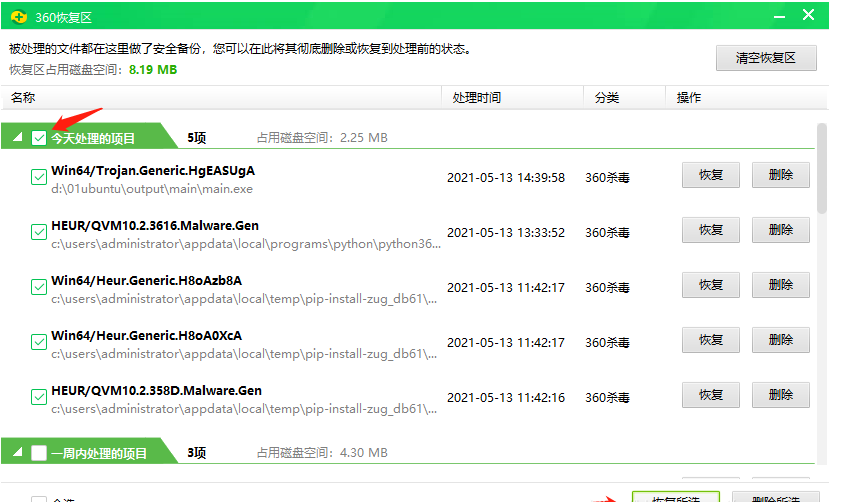Image resolution: width=842 pixels, height=502 pixels.
Task: Delete Win64/Heur.Generic.H8oA0XcA entry
Action: click(781, 340)
